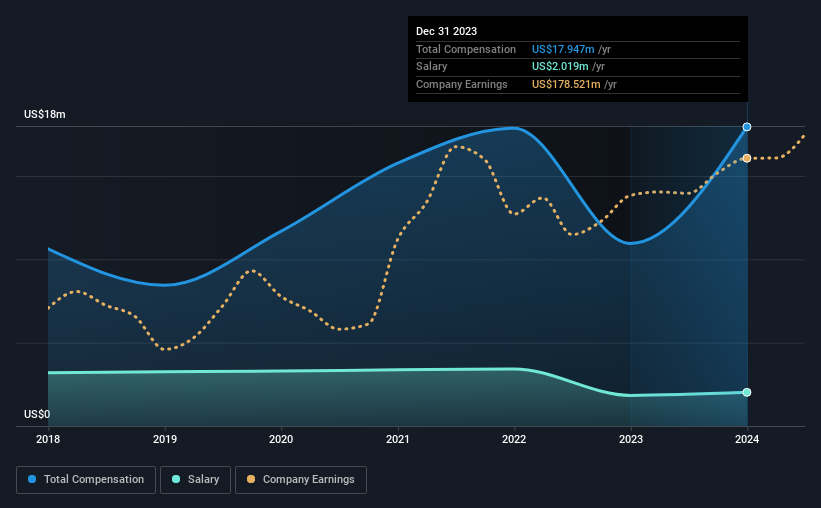The width and height of the screenshot is (821, 508).
Task: Click the Total Compensation label in tooltip
Action: point(466,49)
